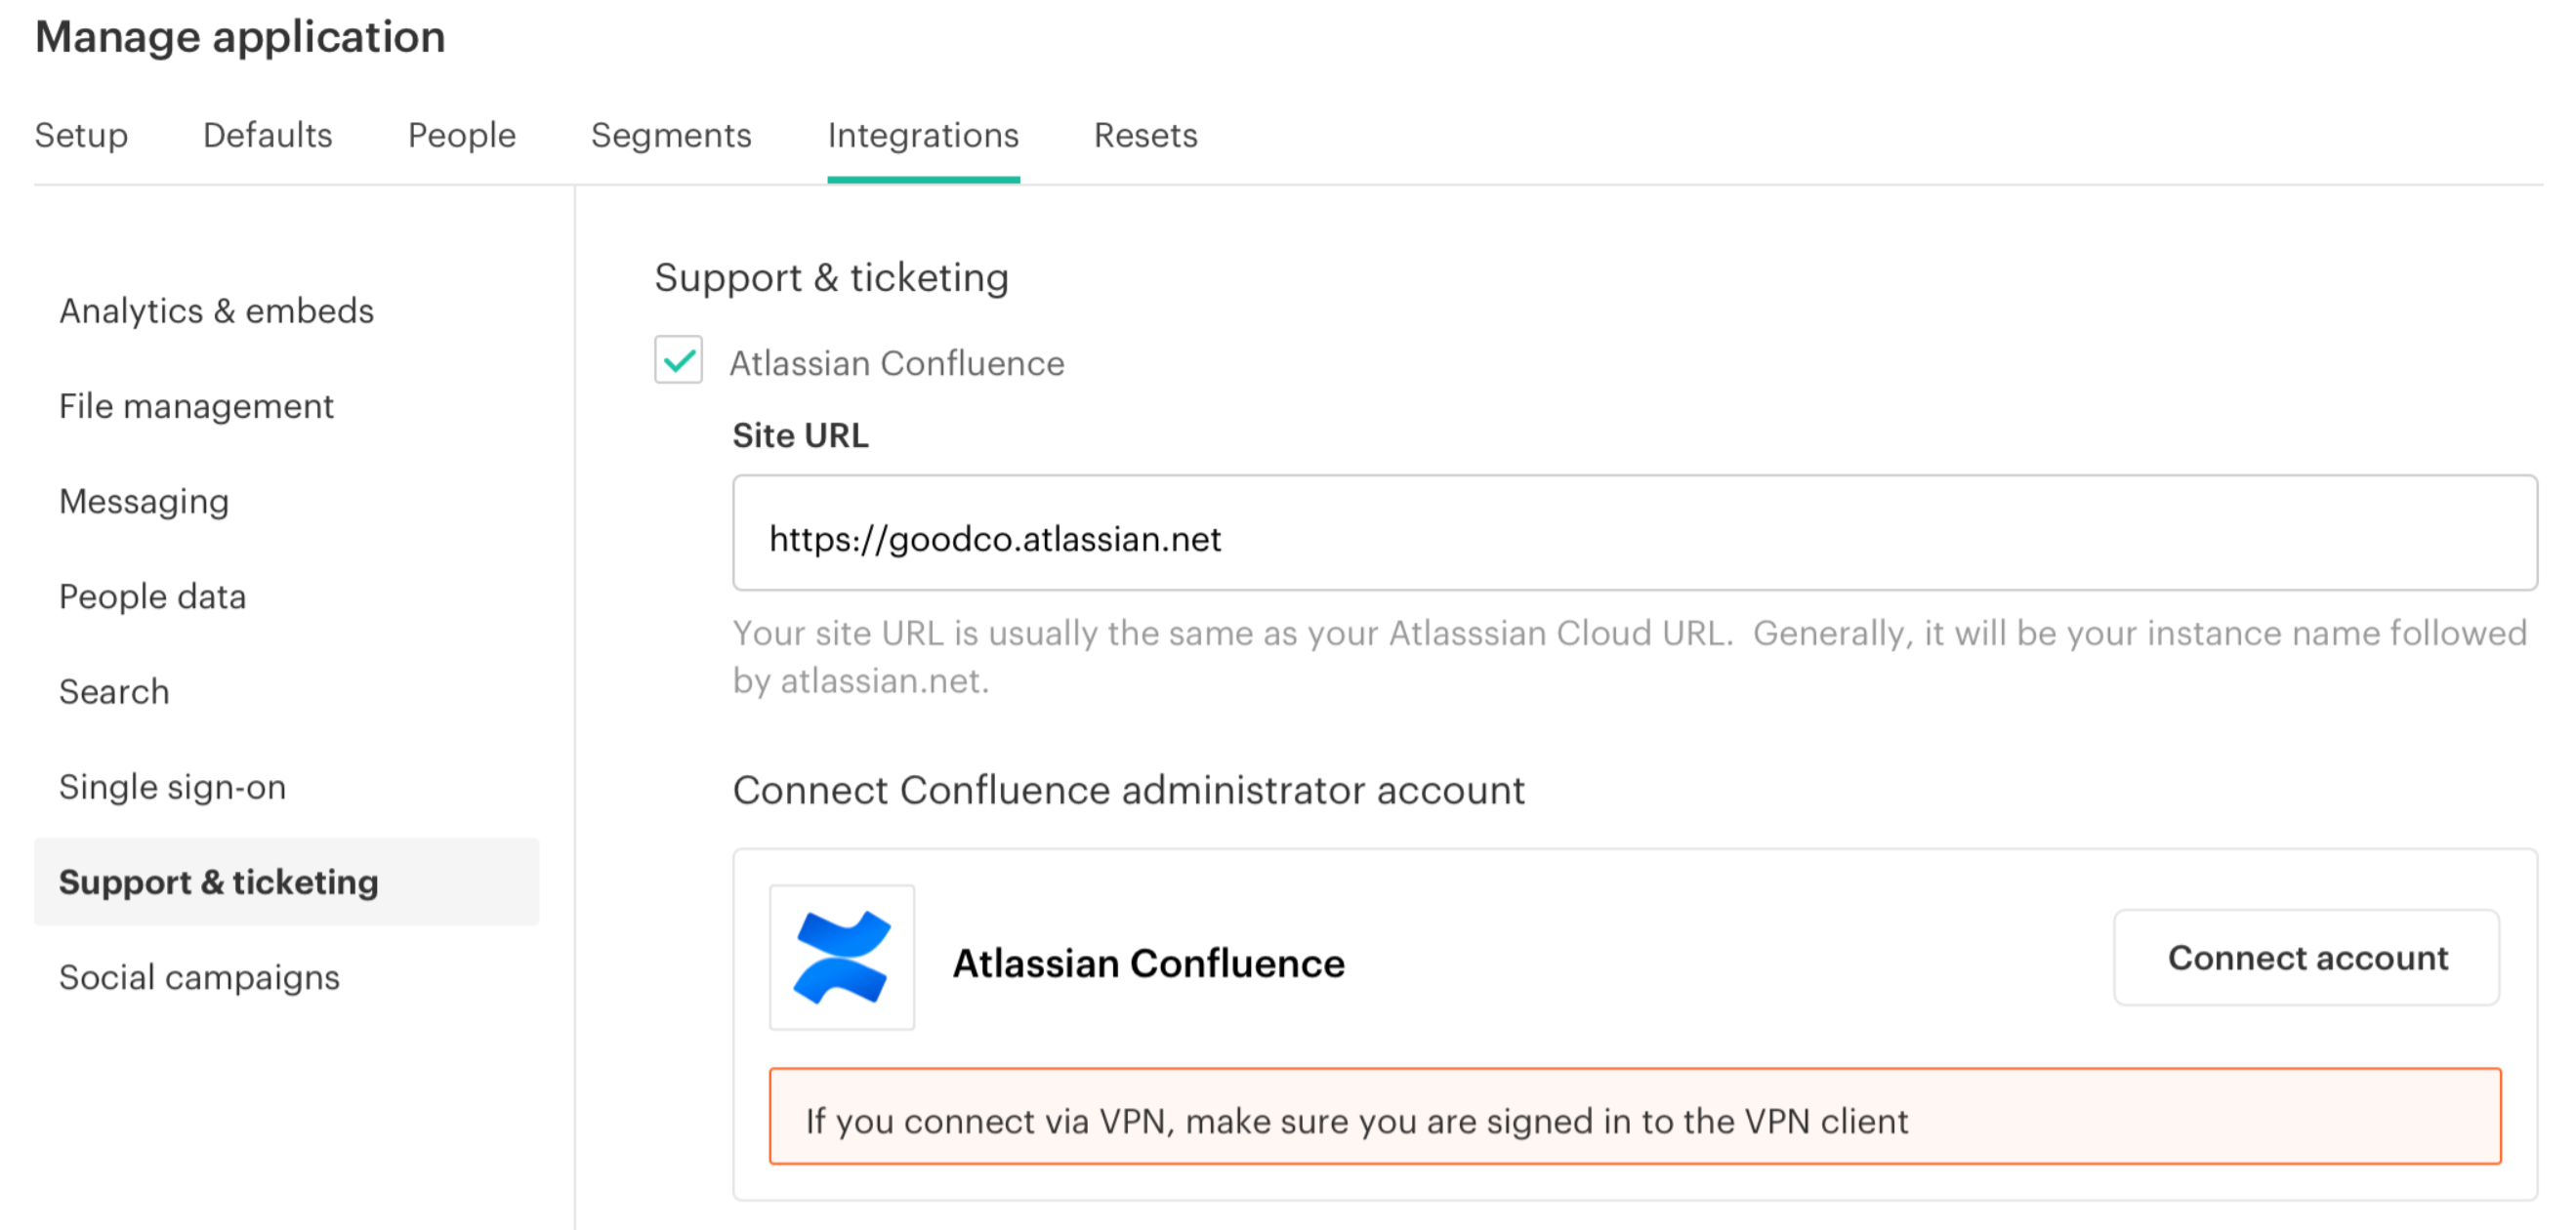Switch to the Segments tab
2576x1230 pixels.
(671, 135)
